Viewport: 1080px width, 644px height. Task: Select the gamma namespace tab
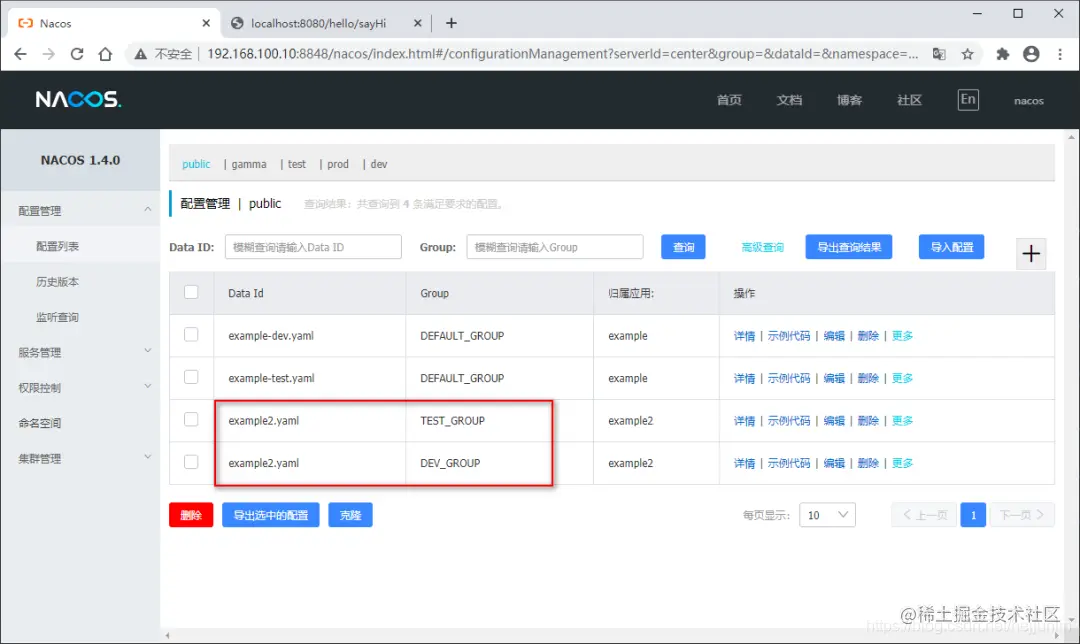coord(249,164)
